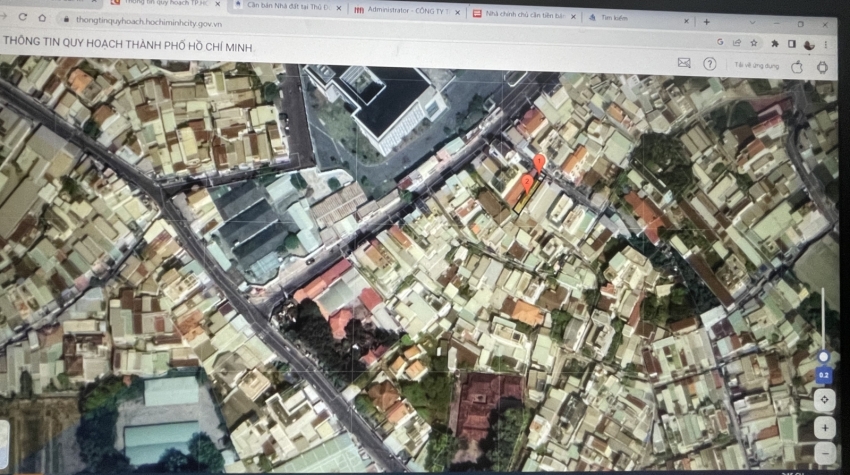Zoom in the map with plus button
Viewport: 850px width, 475px height.
point(825,428)
